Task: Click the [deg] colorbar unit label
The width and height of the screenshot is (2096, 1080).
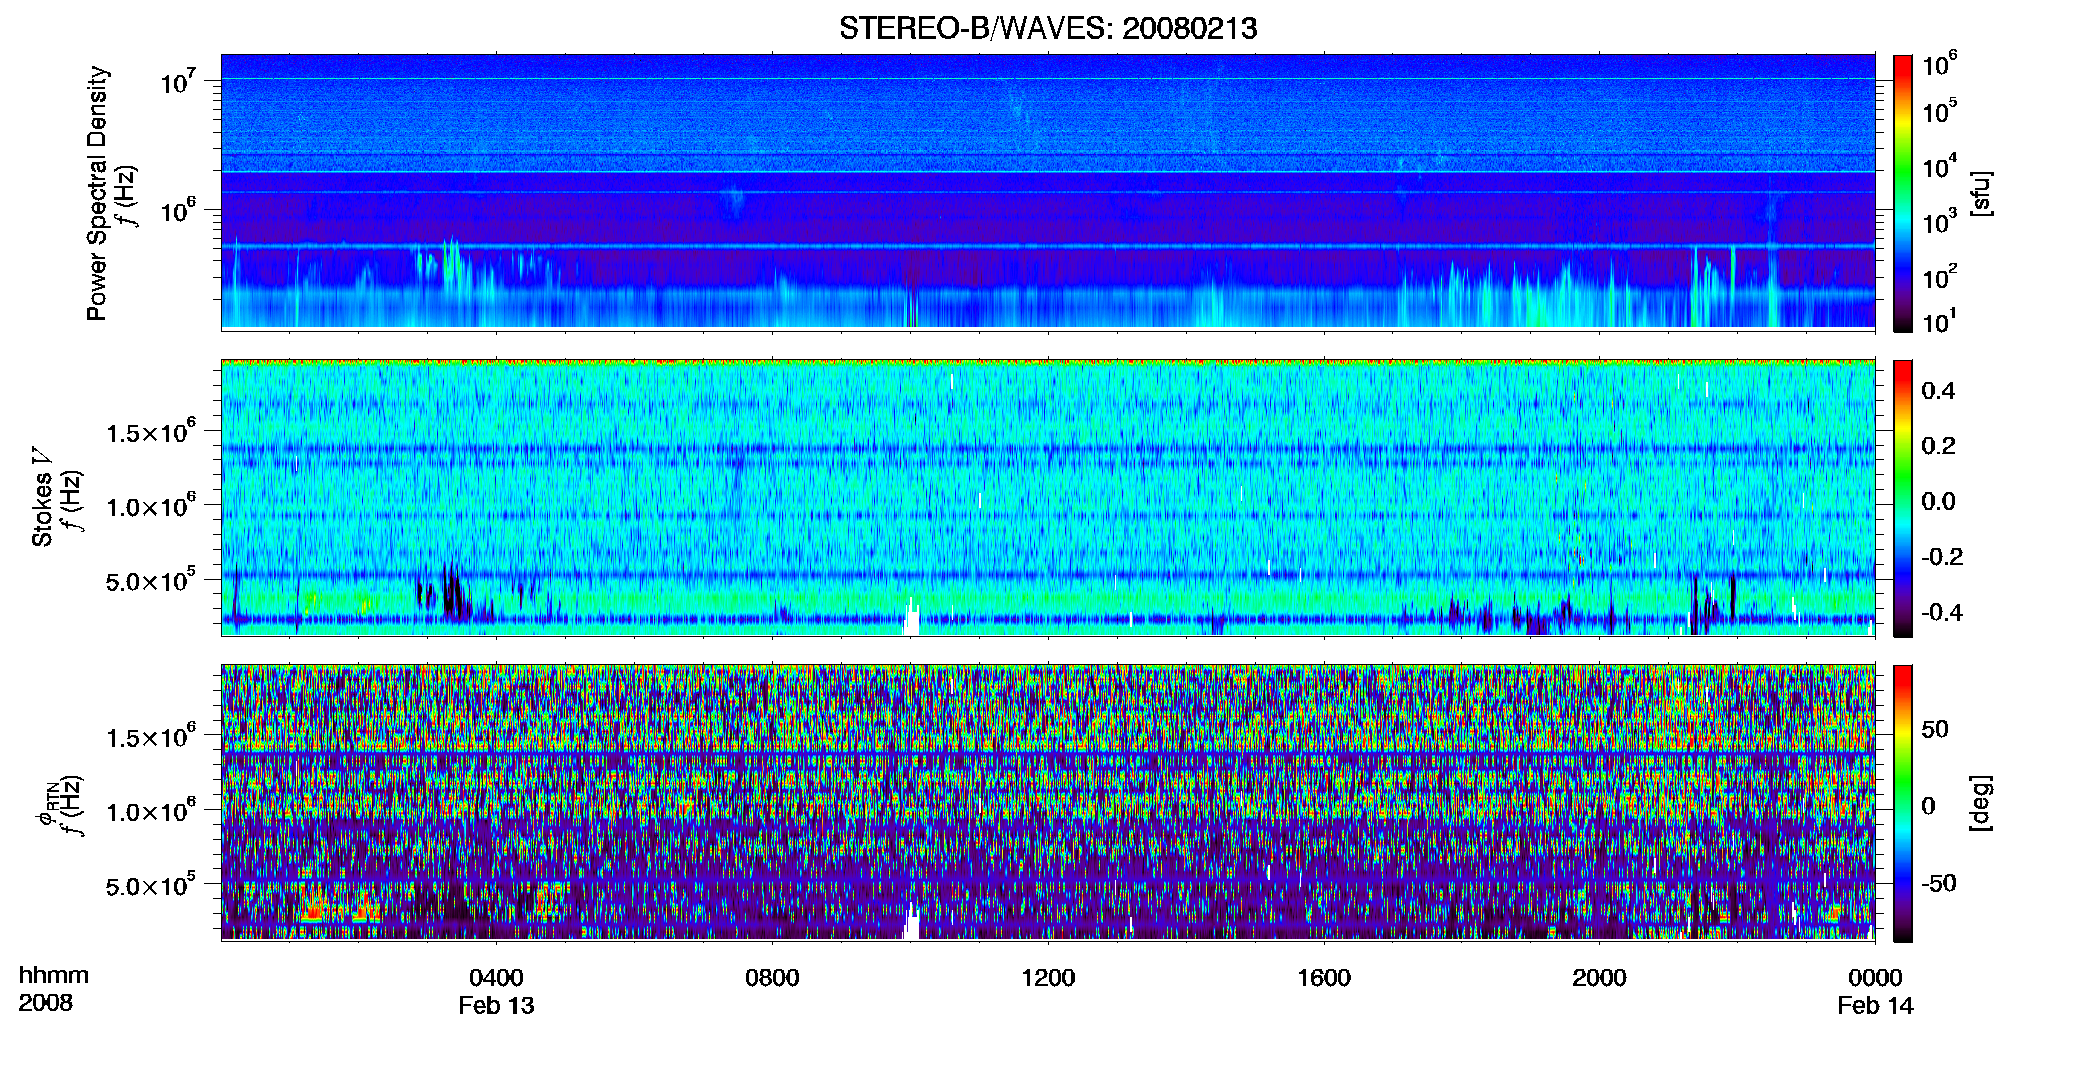Action: (x=1981, y=803)
